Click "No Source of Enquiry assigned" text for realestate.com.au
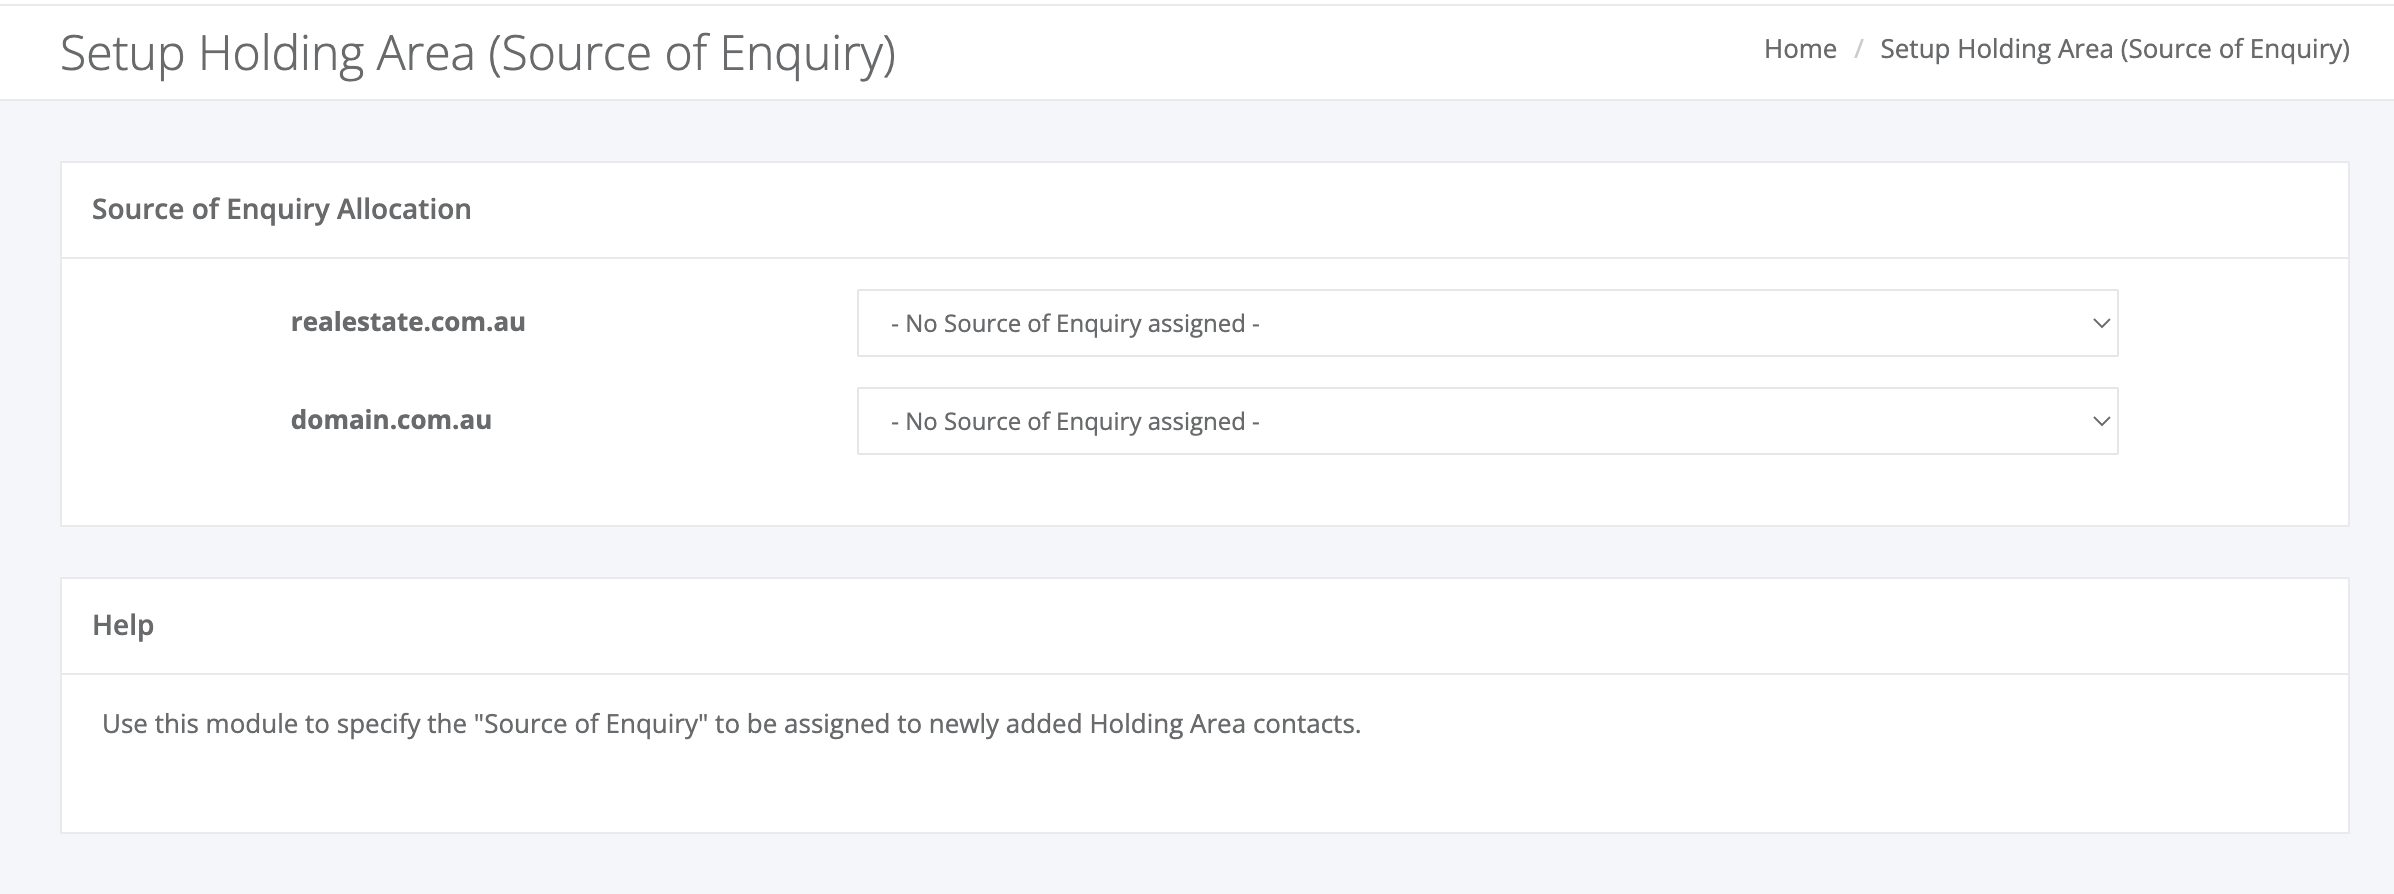Viewport: 2394px width, 894px height. coord(1075,323)
